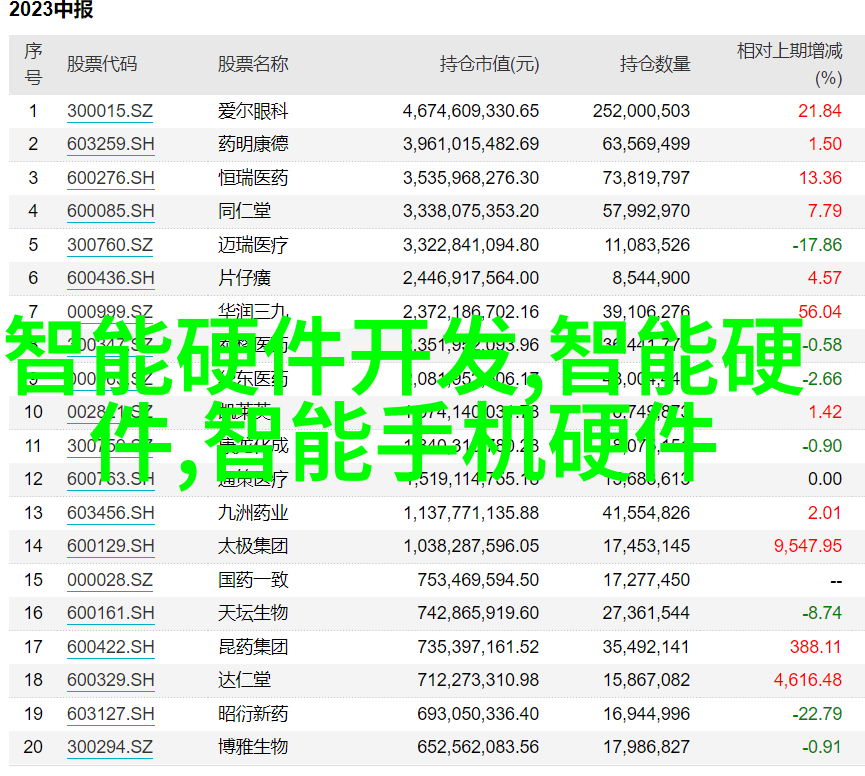865x776 pixels.
Task: Select the 相对上期增减(%) column header
Action: [x=790, y=65]
